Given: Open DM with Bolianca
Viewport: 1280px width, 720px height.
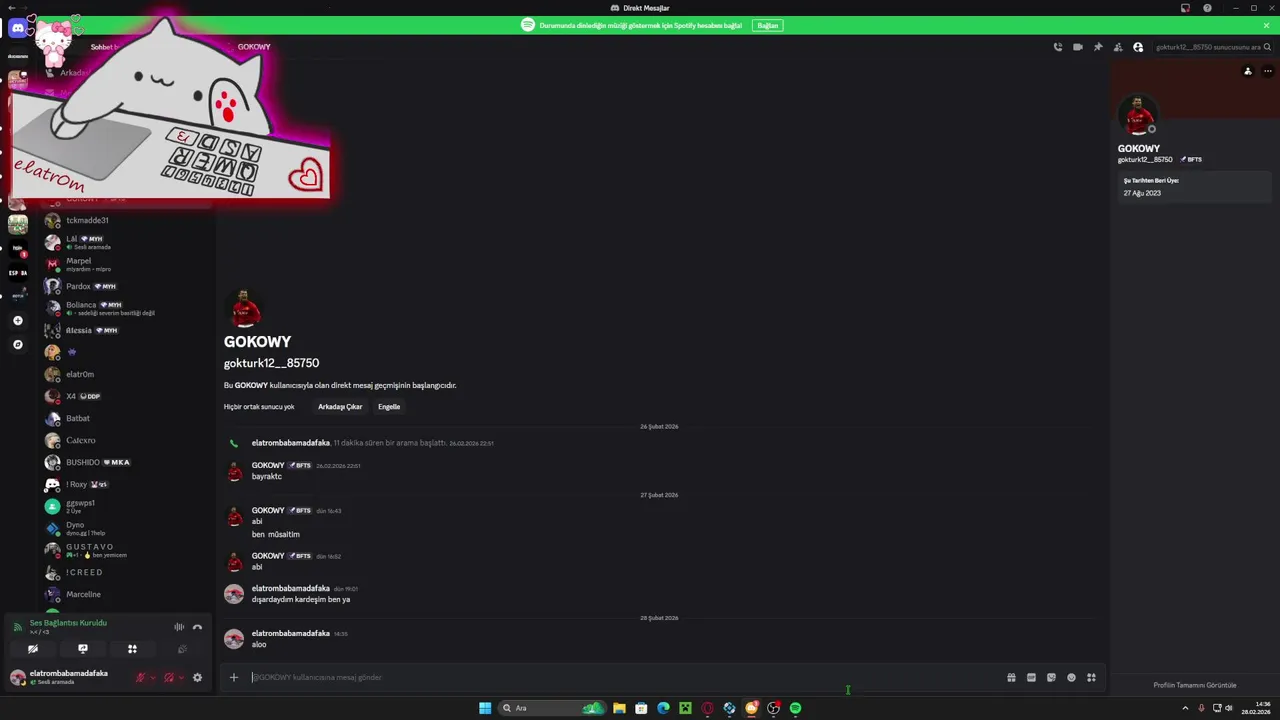Looking at the screenshot, I should point(128,308).
